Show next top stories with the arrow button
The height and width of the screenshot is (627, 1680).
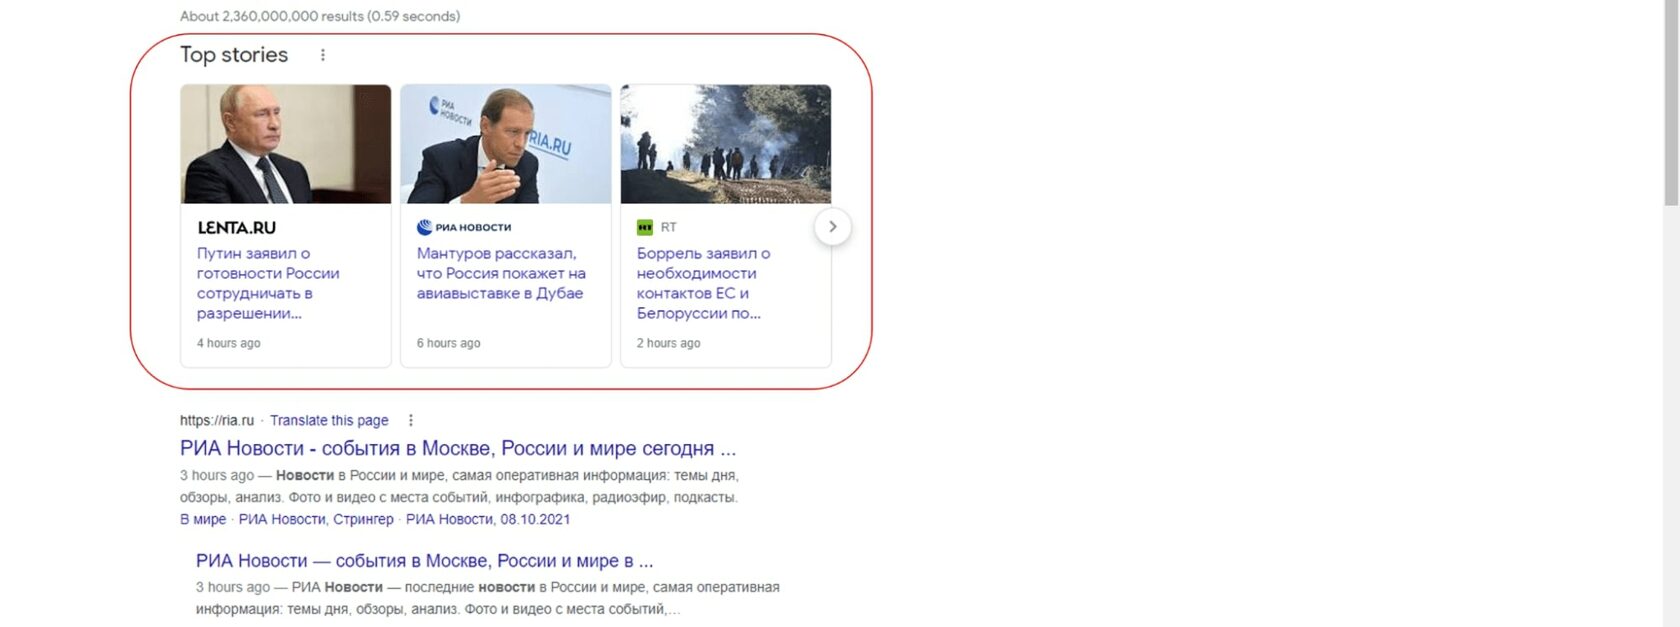click(832, 227)
